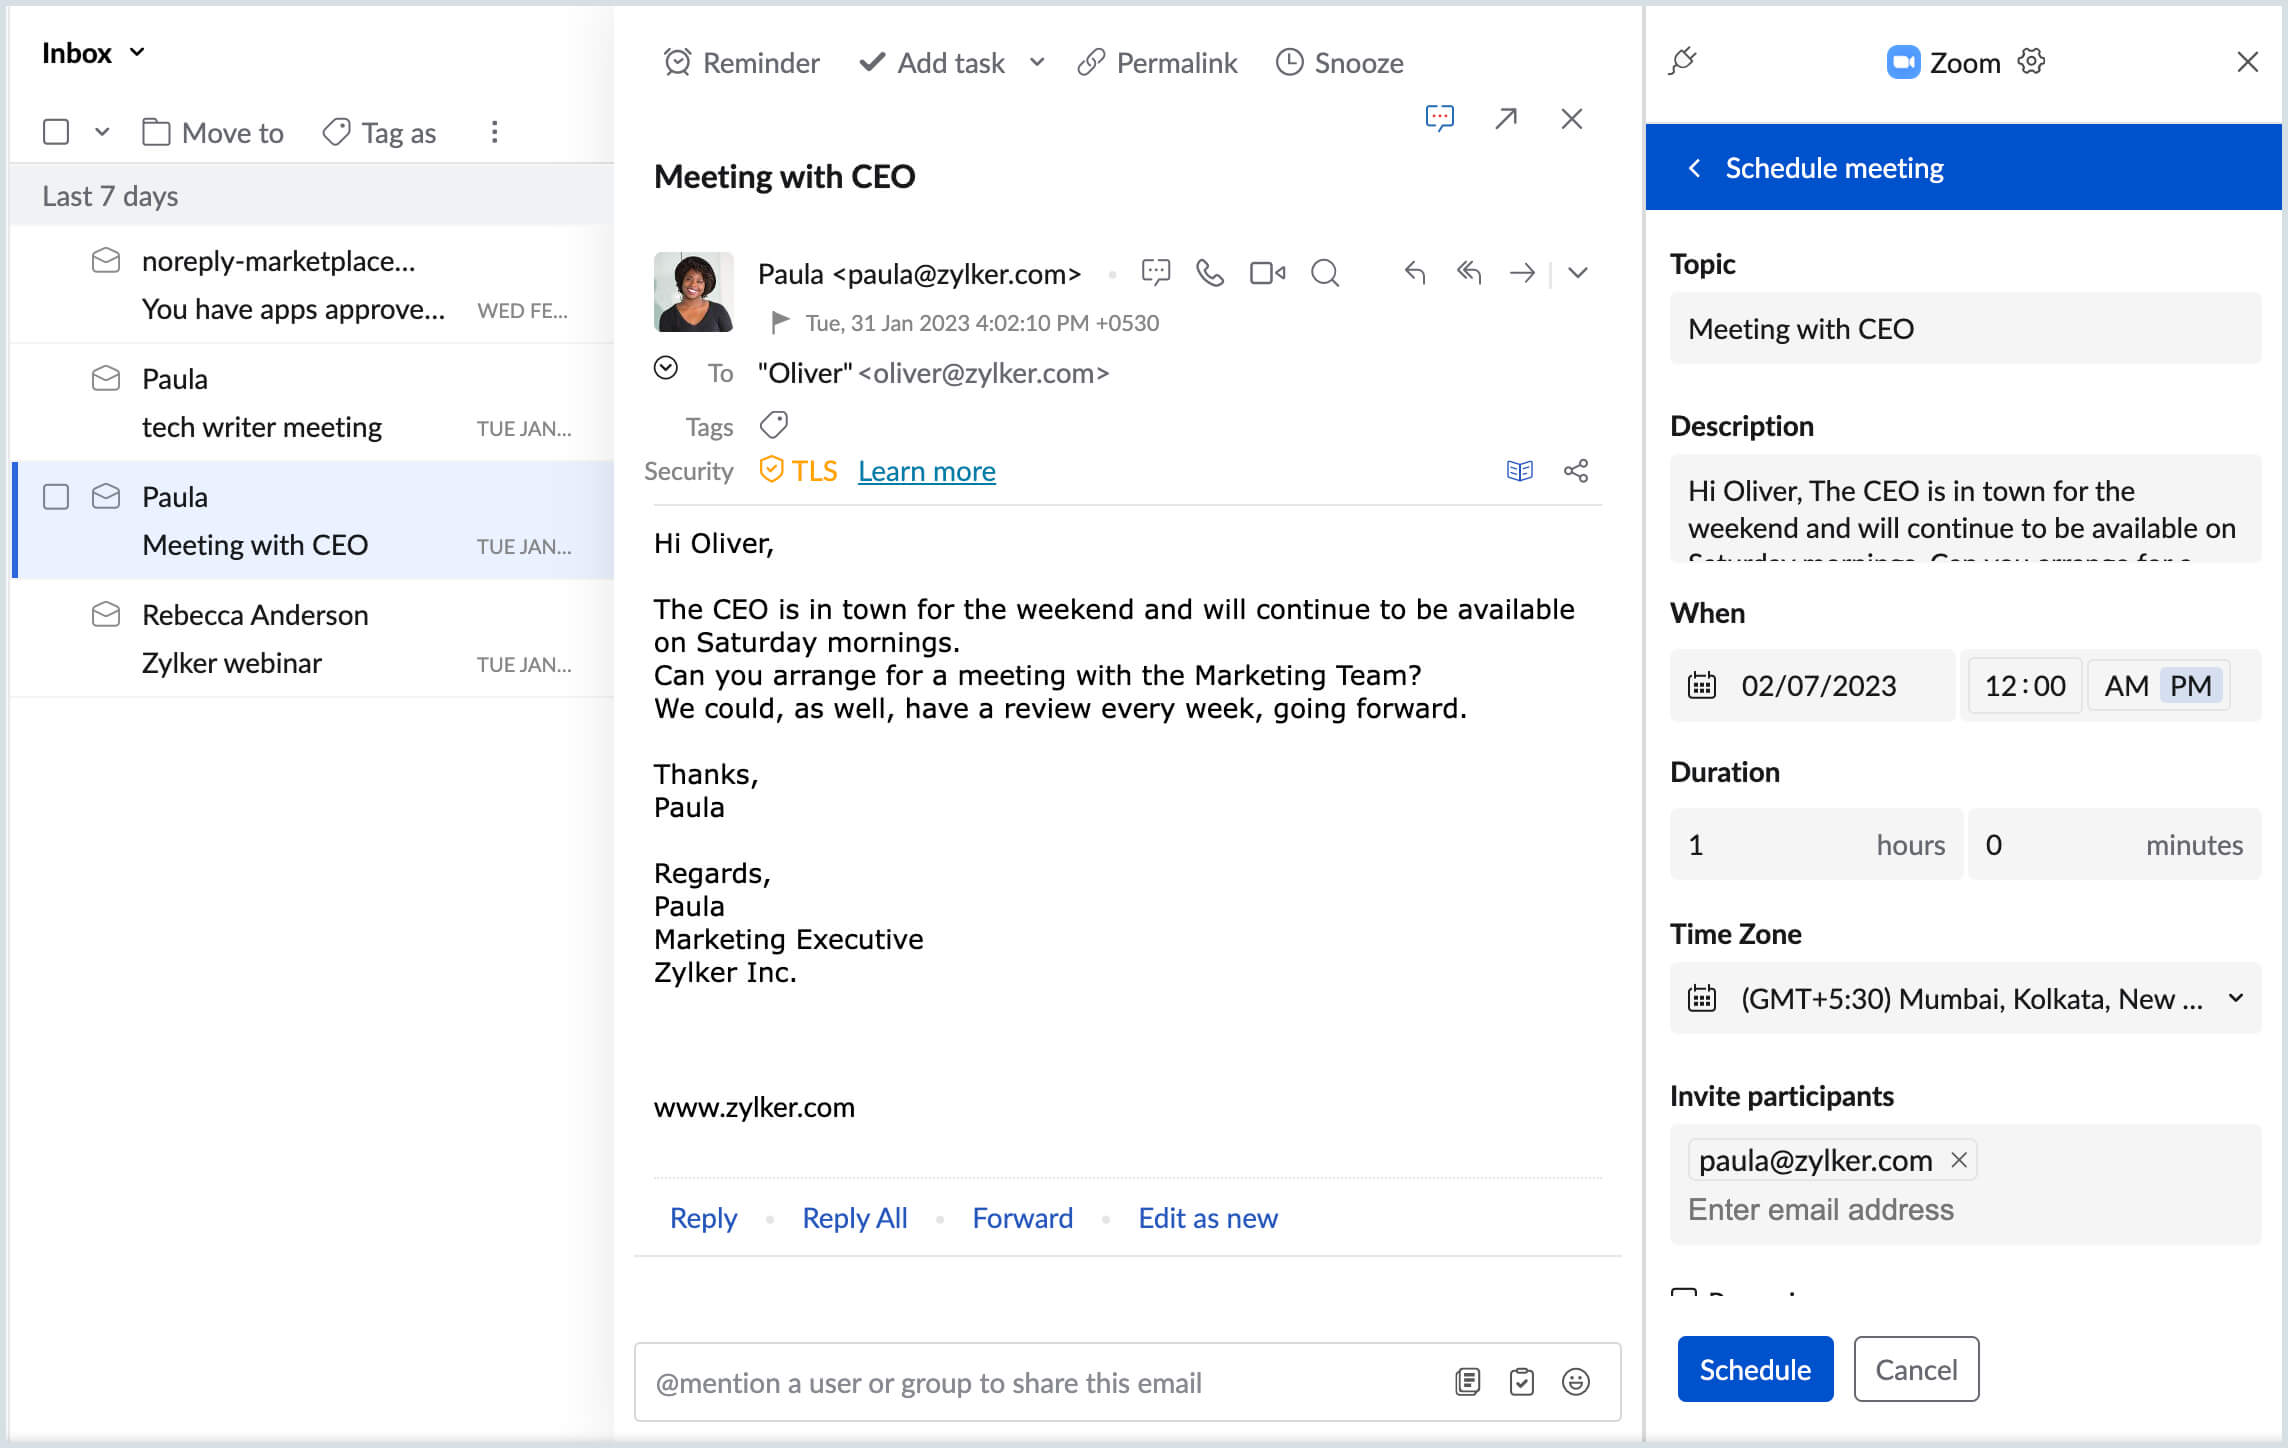
Task: Click the emoji smiley icon in comment box
Action: (x=1575, y=1382)
